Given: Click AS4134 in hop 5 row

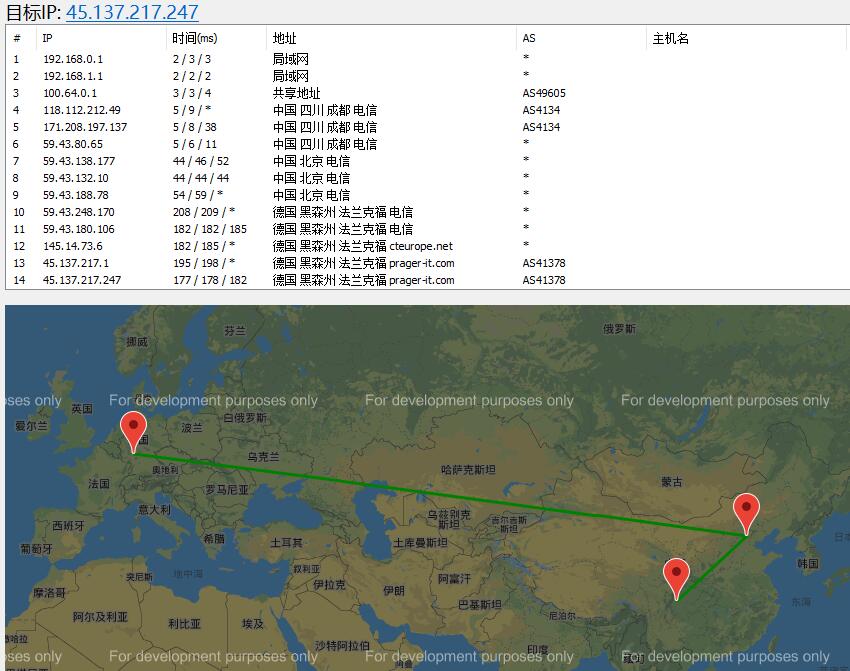Looking at the screenshot, I should tap(541, 127).
